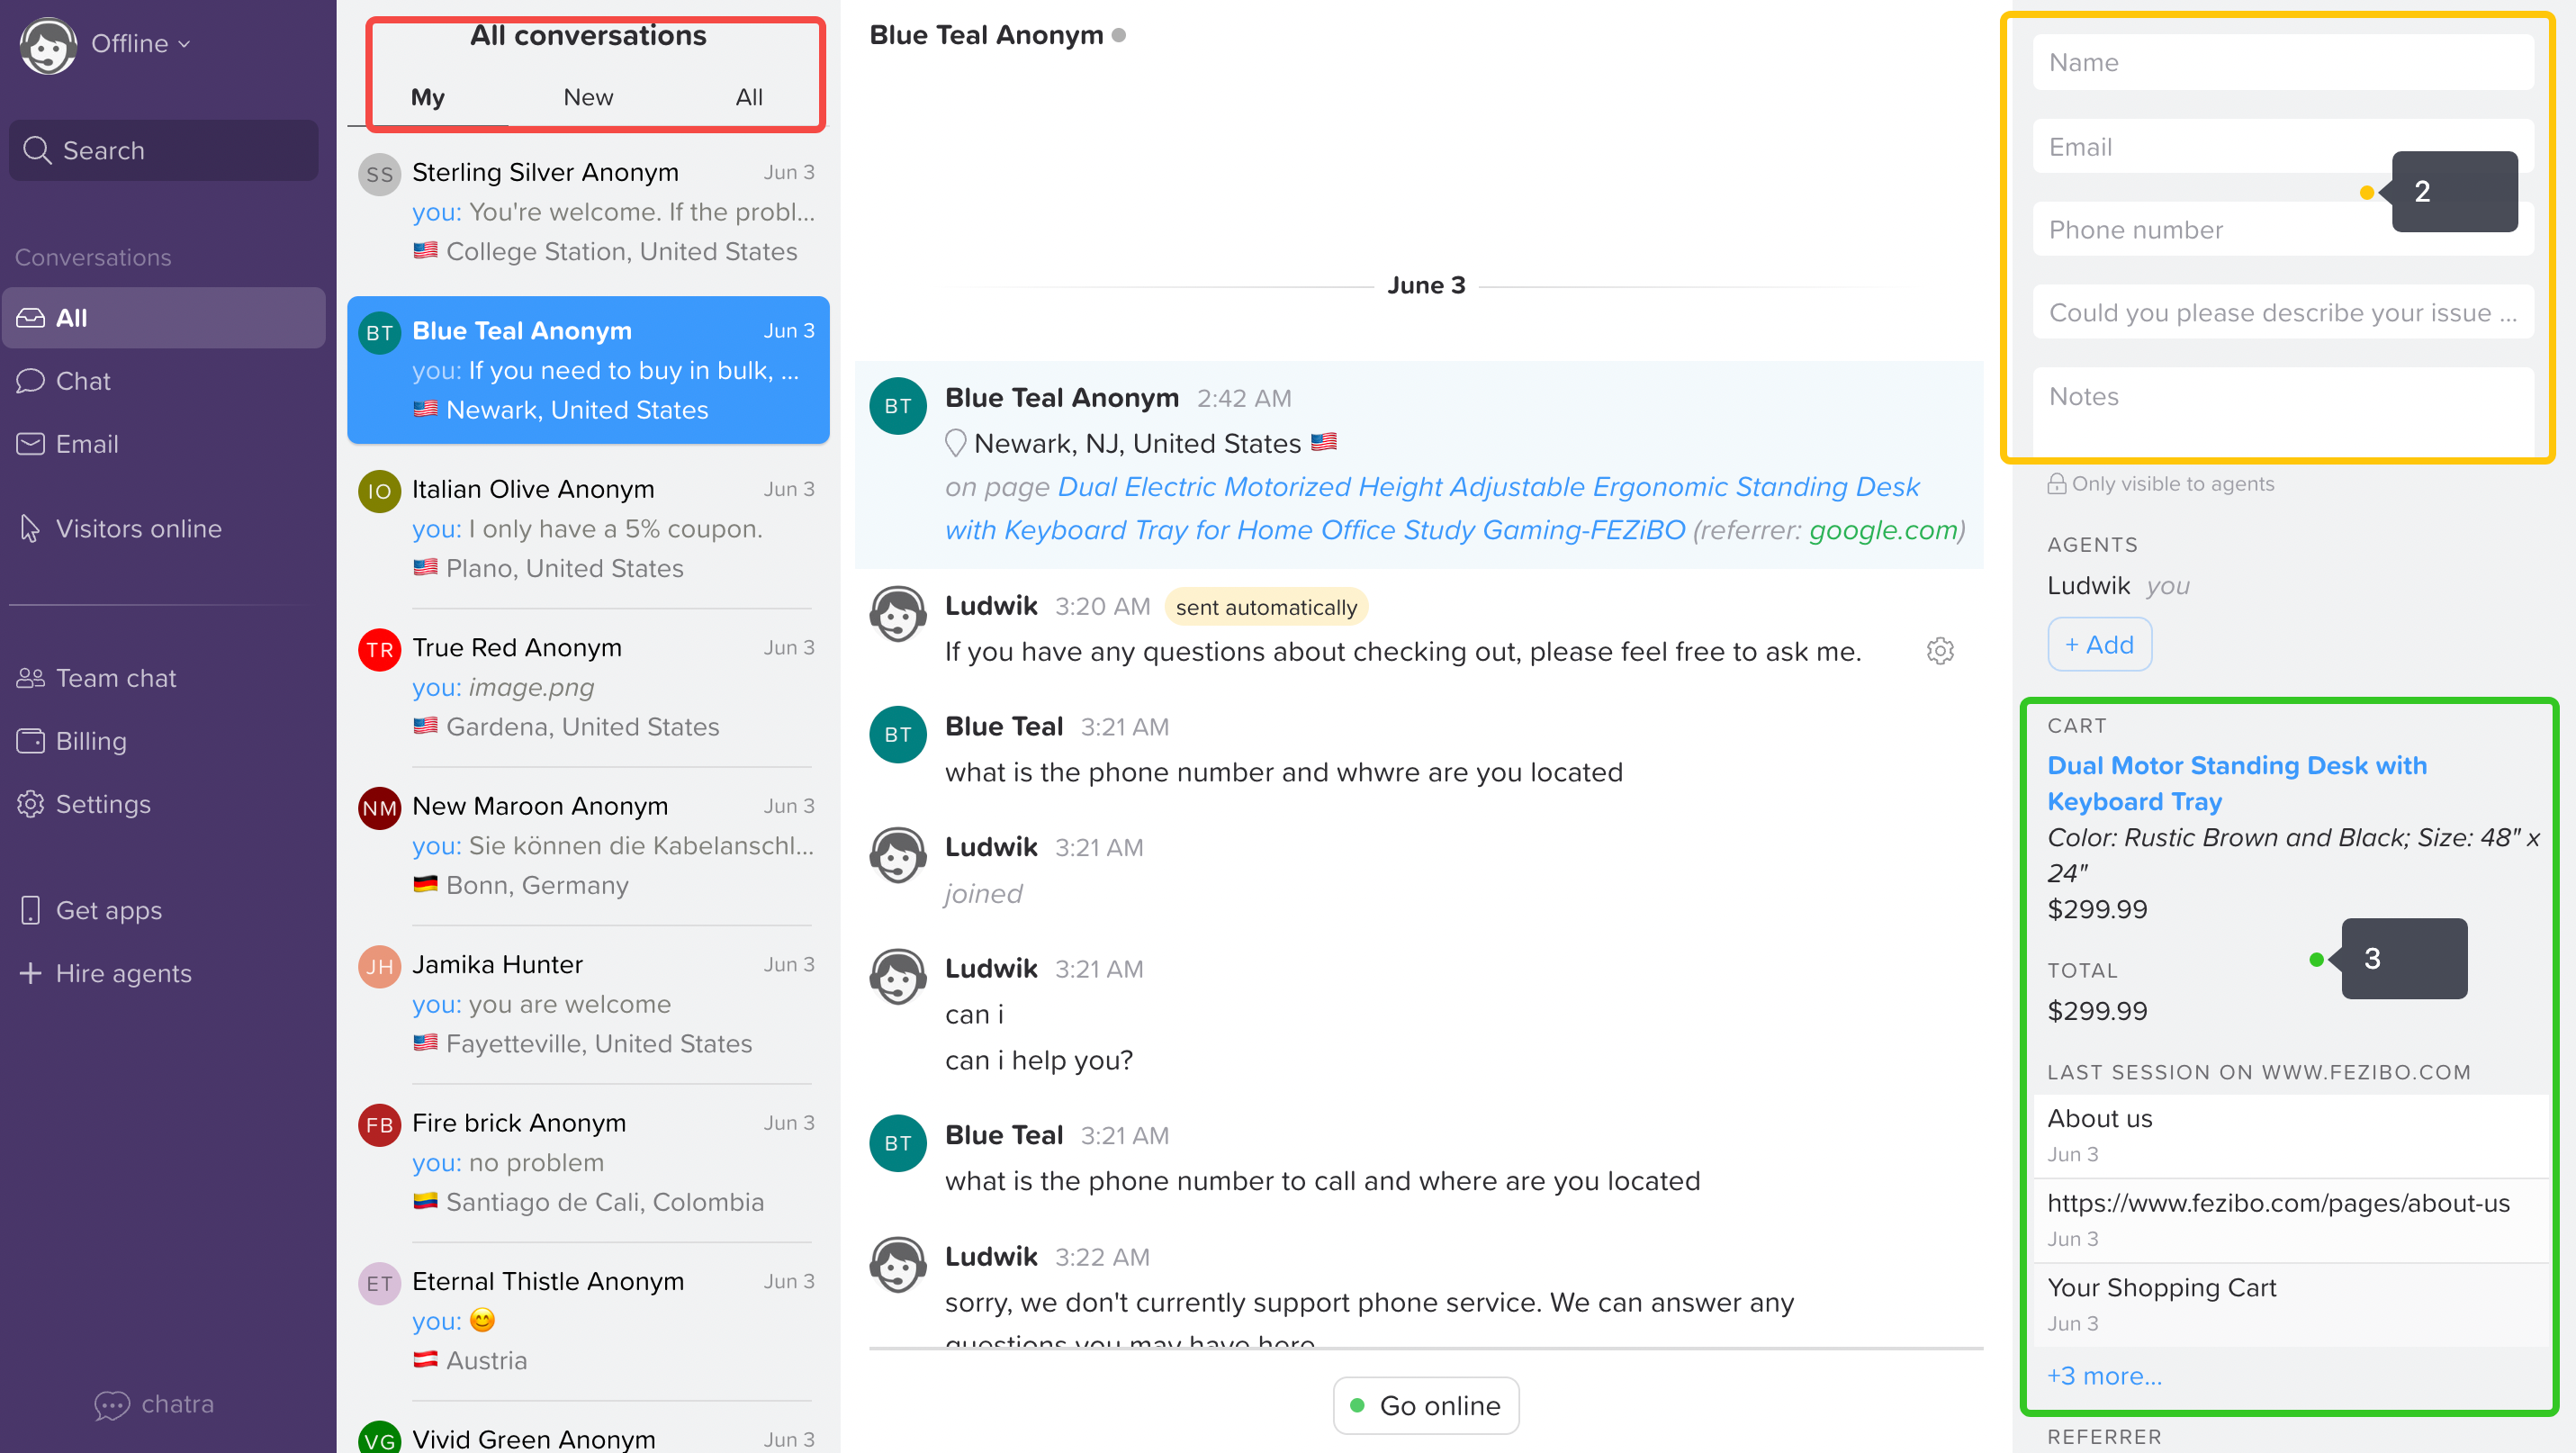
Task: Click the + Add agent button
Action: point(2099,645)
